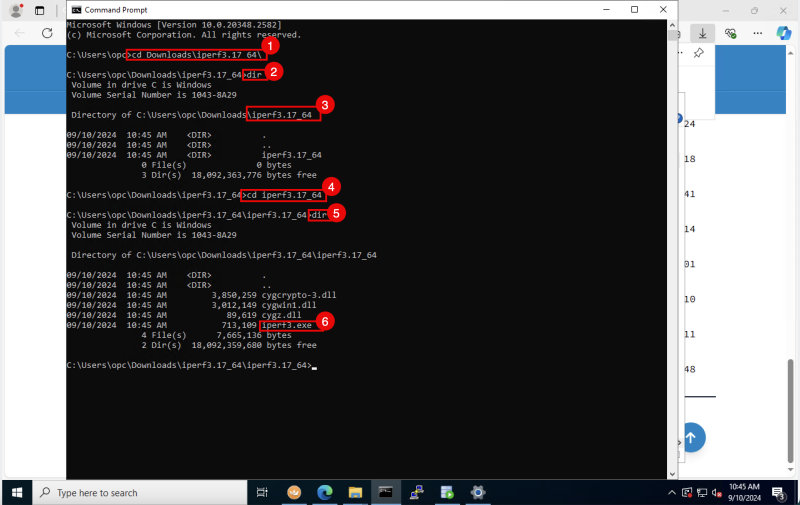Image resolution: width=800 pixels, height=505 pixels.
Task: Open the Settings gear taskbar icon
Action: pyautogui.click(x=478, y=492)
